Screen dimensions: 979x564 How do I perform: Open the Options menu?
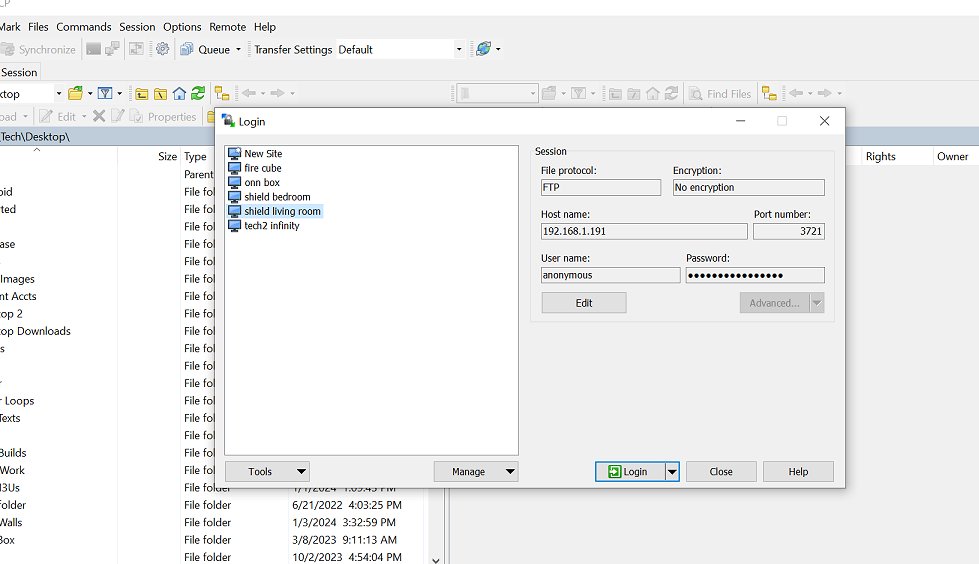tap(182, 27)
